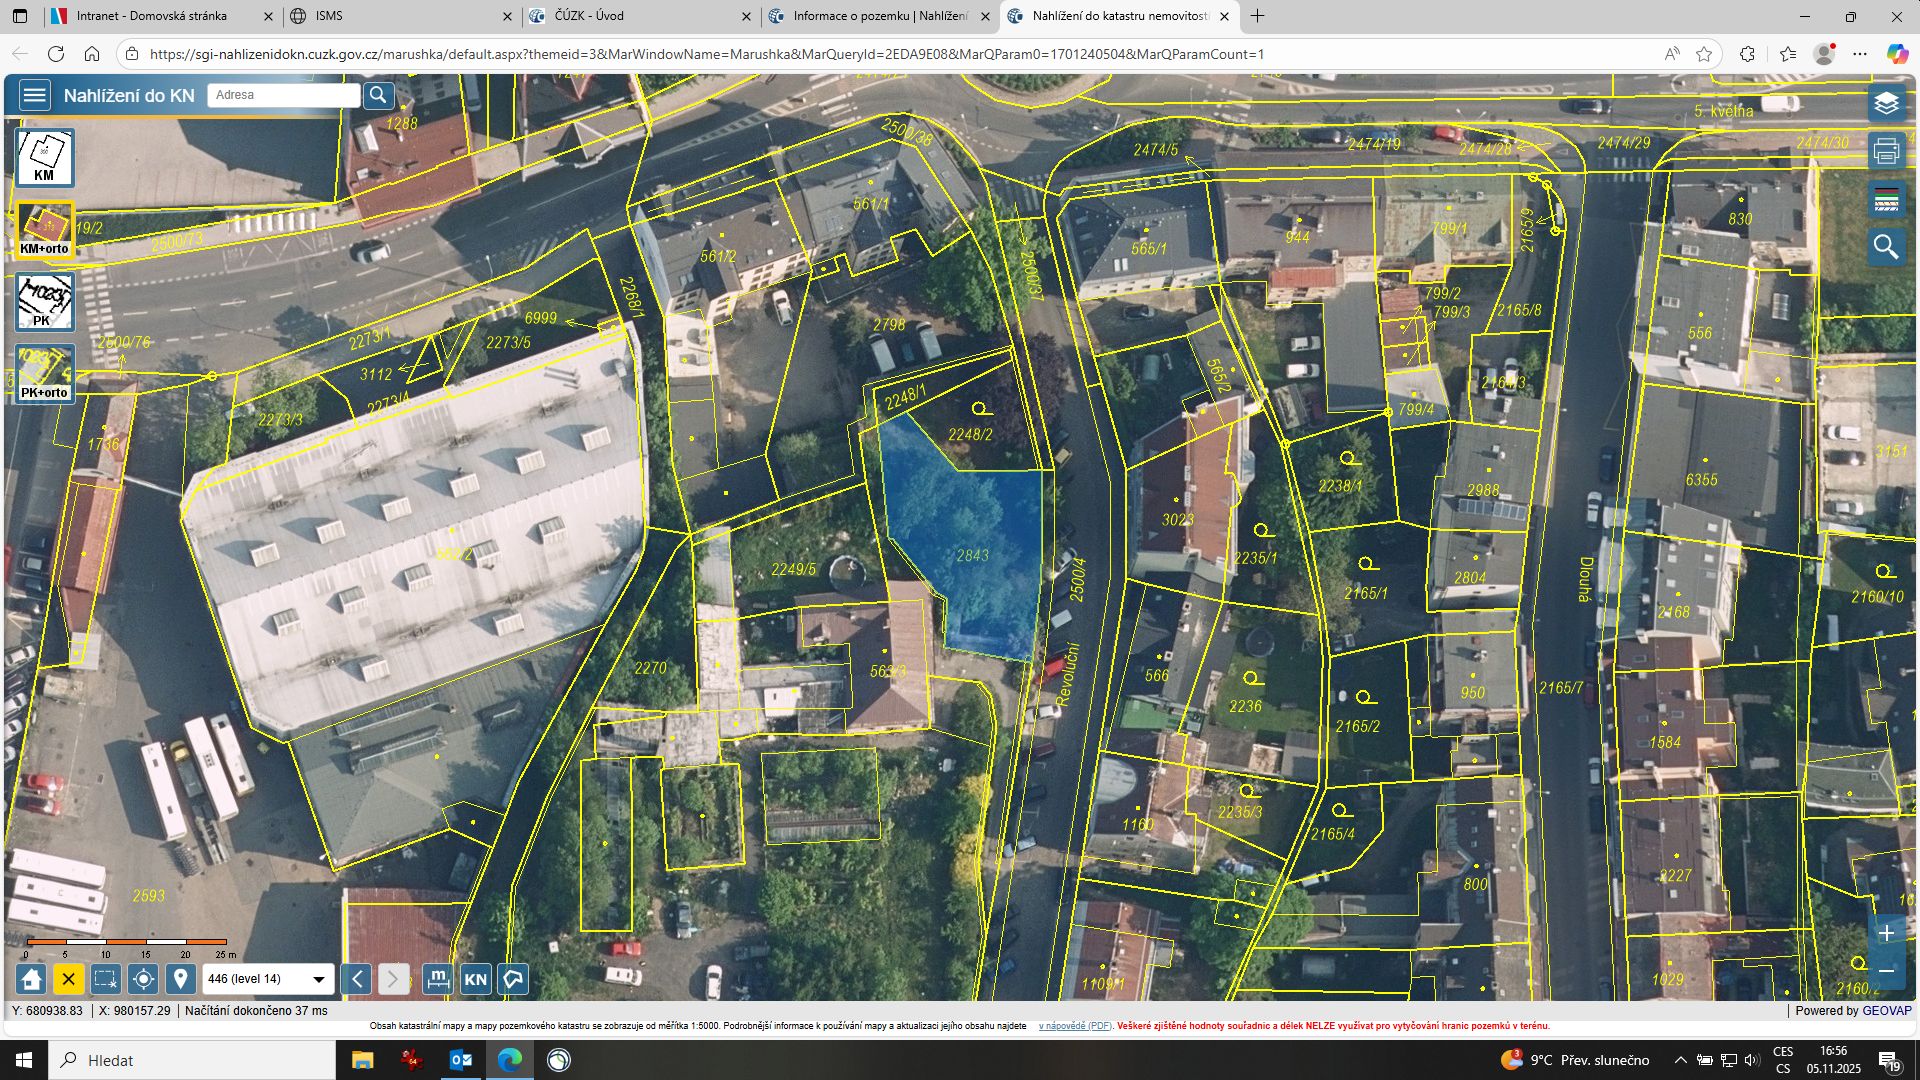This screenshot has height=1080, width=1920.
Task: Click the polygon selection tool icon
Action: click(514, 979)
